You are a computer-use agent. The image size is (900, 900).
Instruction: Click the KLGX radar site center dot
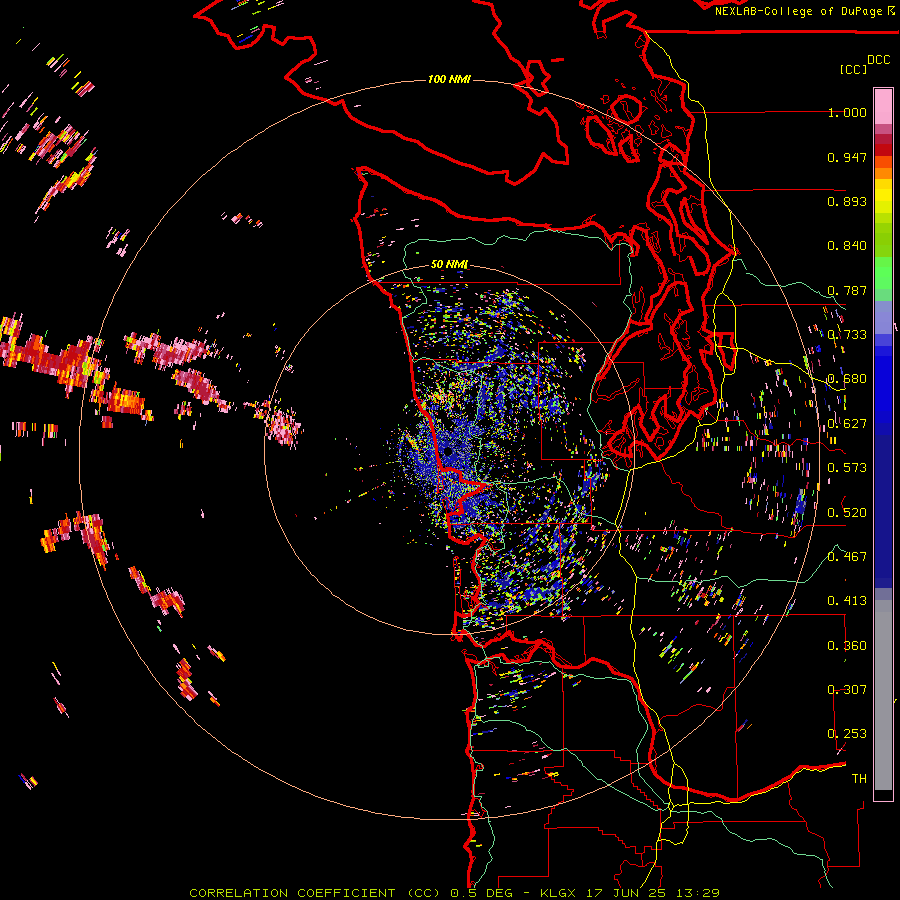tap(448, 452)
